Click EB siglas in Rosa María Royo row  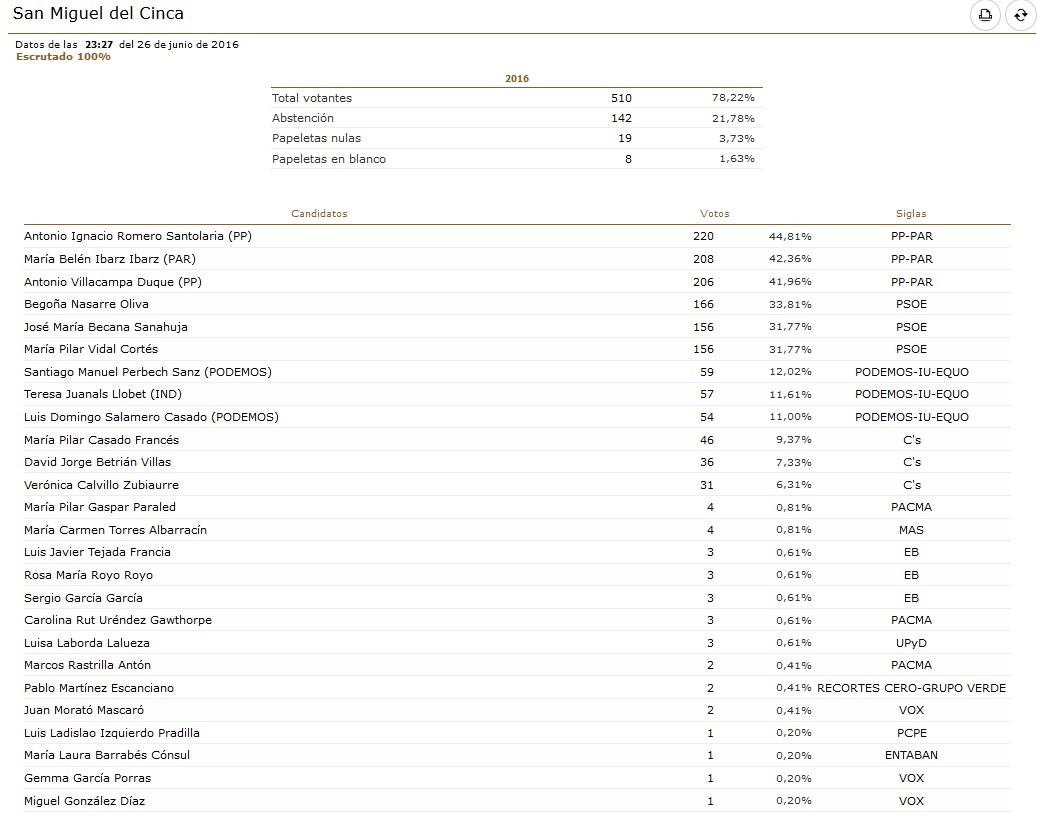[x=911, y=575]
